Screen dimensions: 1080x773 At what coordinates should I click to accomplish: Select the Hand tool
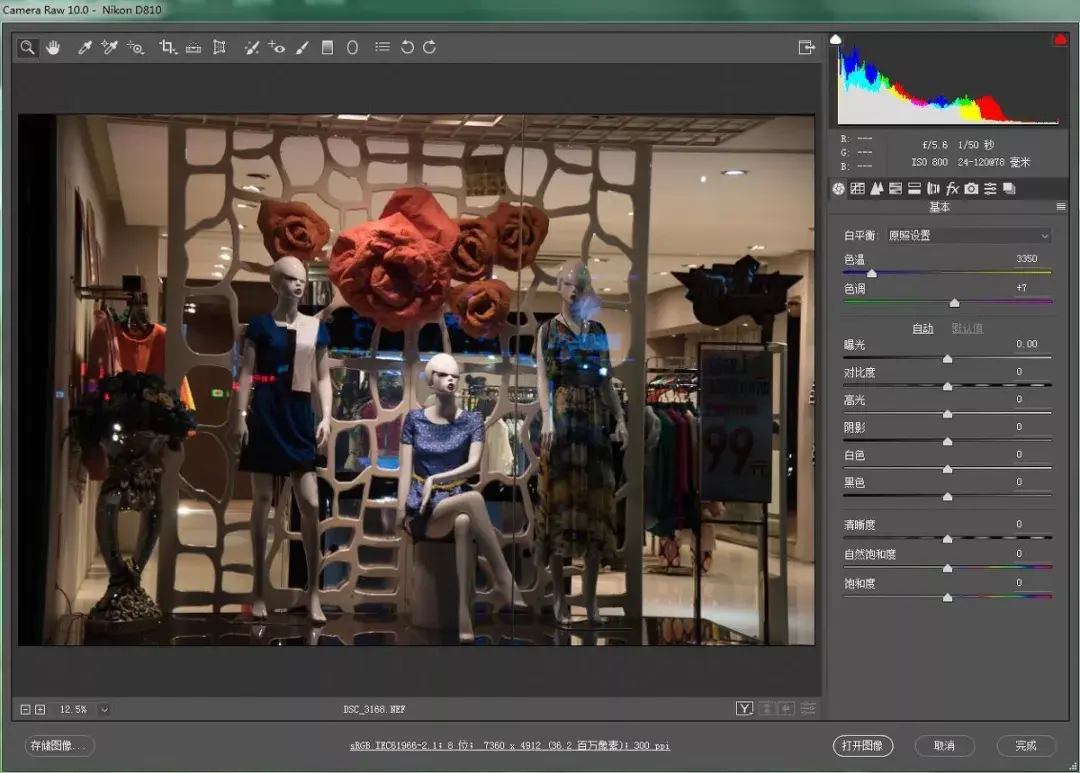coord(53,47)
